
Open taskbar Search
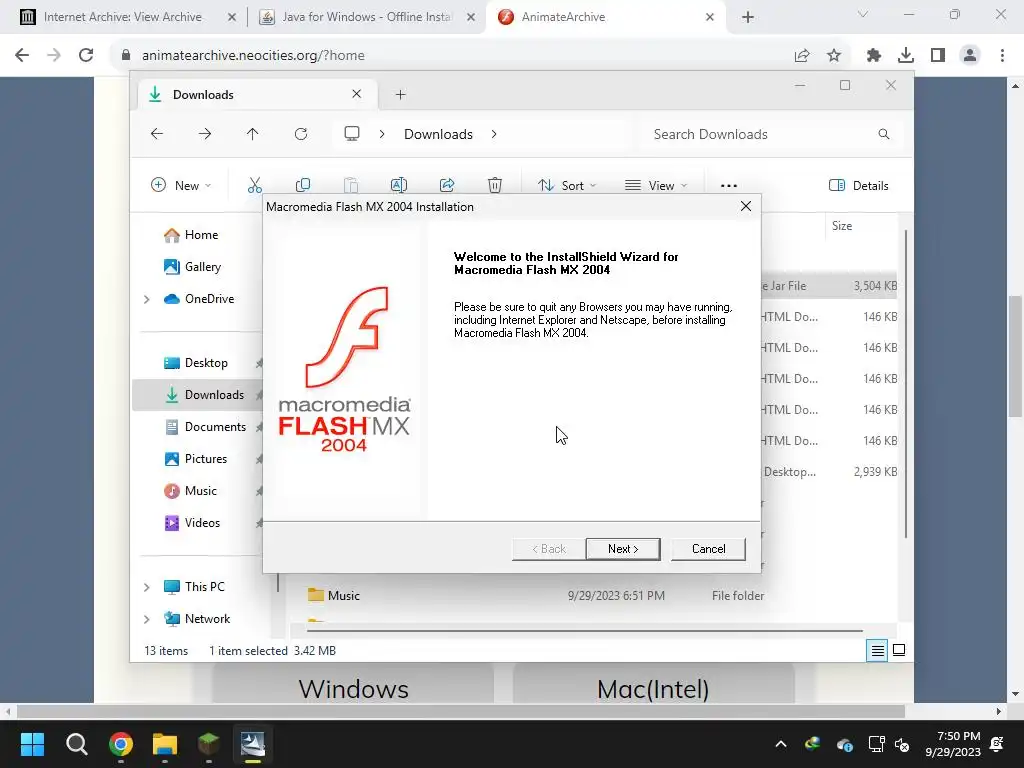(76, 744)
